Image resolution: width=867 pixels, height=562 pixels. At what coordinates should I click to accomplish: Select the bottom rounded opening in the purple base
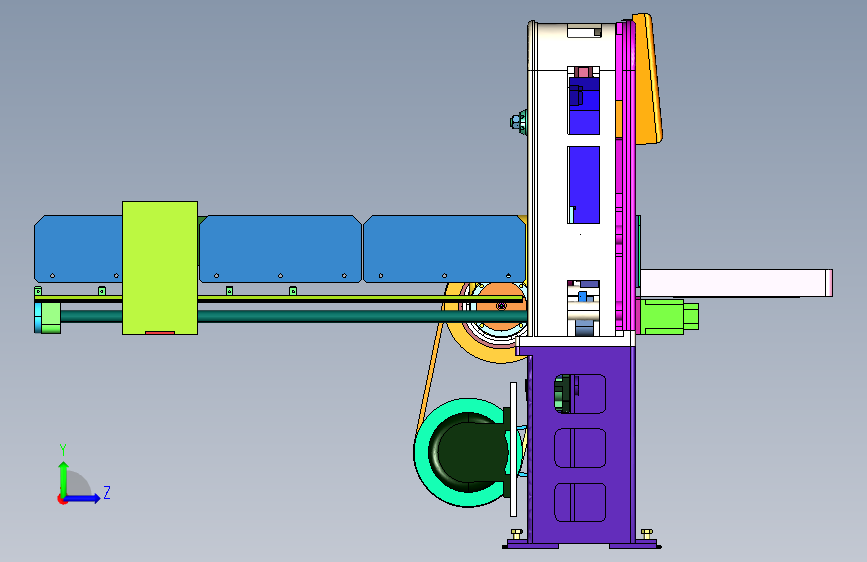(x=580, y=502)
